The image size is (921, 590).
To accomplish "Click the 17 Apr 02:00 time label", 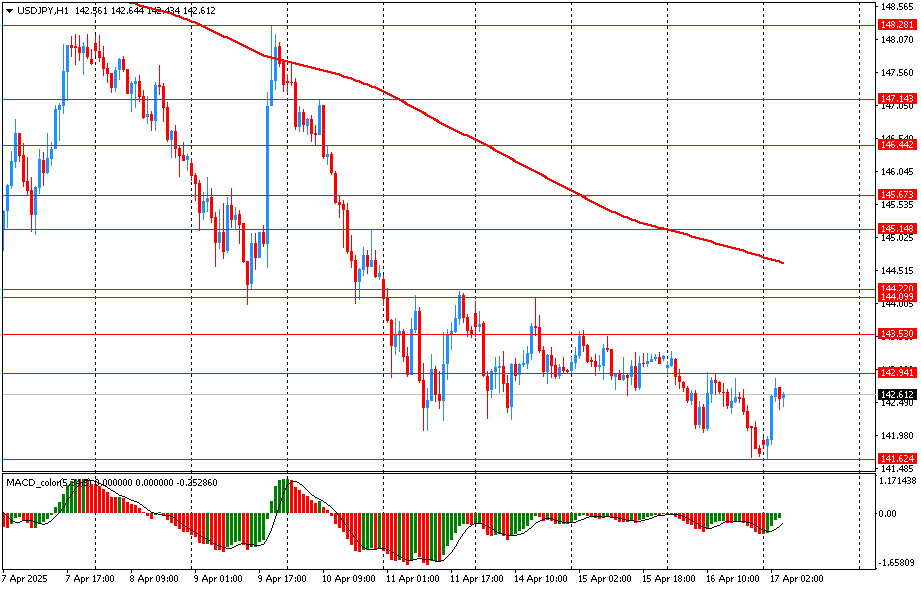I will [x=796, y=579].
